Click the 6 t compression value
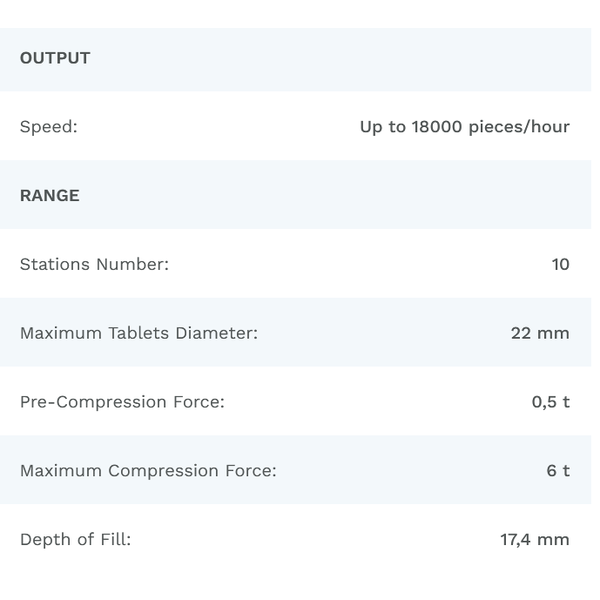The image size is (600, 600). (x=558, y=471)
